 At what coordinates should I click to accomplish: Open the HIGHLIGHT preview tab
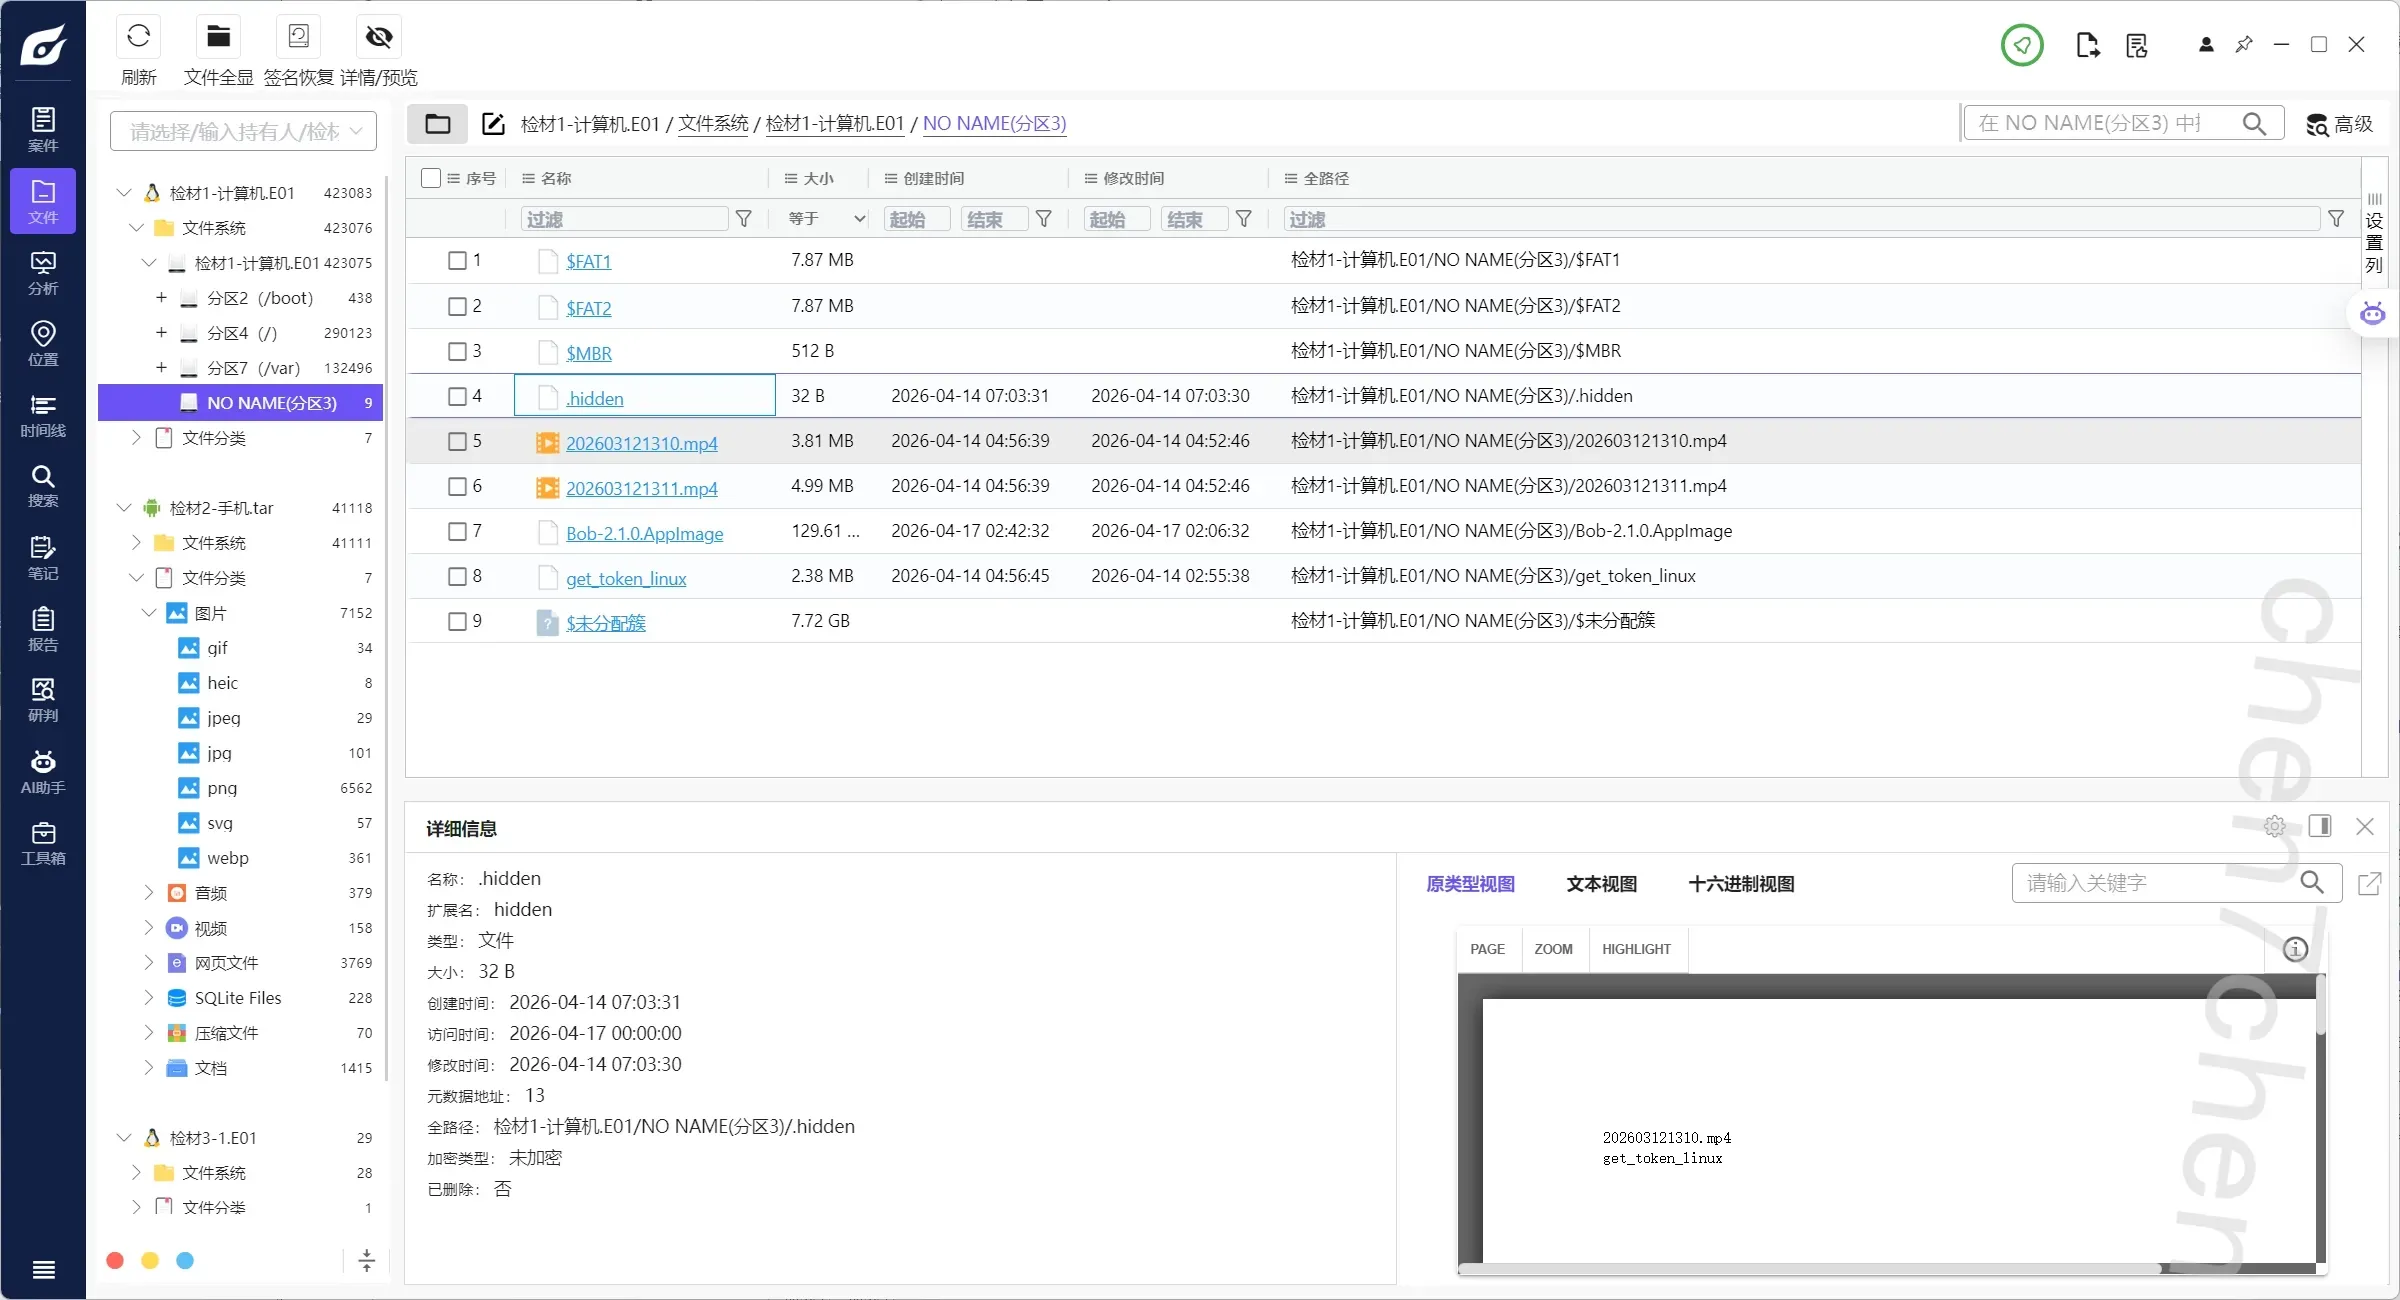click(1637, 950)
